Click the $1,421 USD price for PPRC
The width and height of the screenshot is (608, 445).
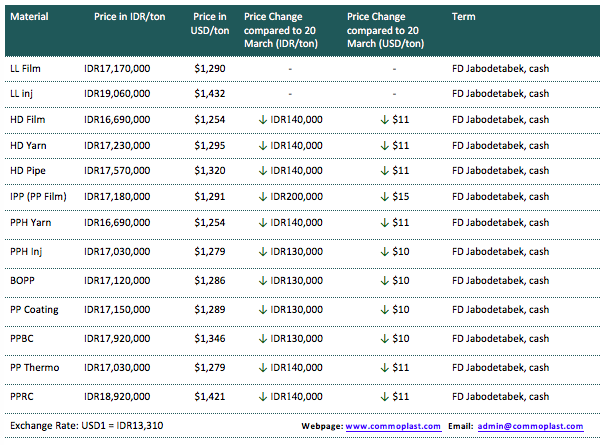point(211,395)
